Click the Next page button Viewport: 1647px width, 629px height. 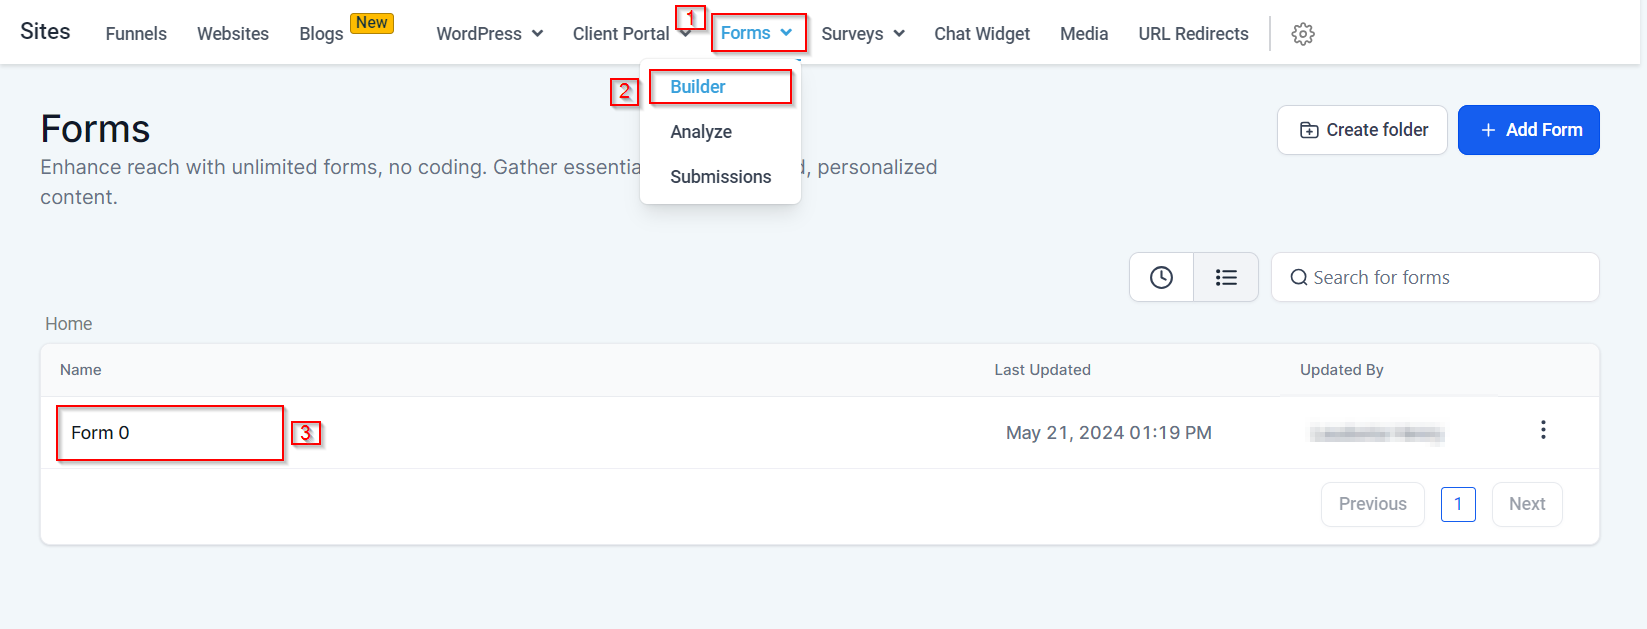(1527, 504)
